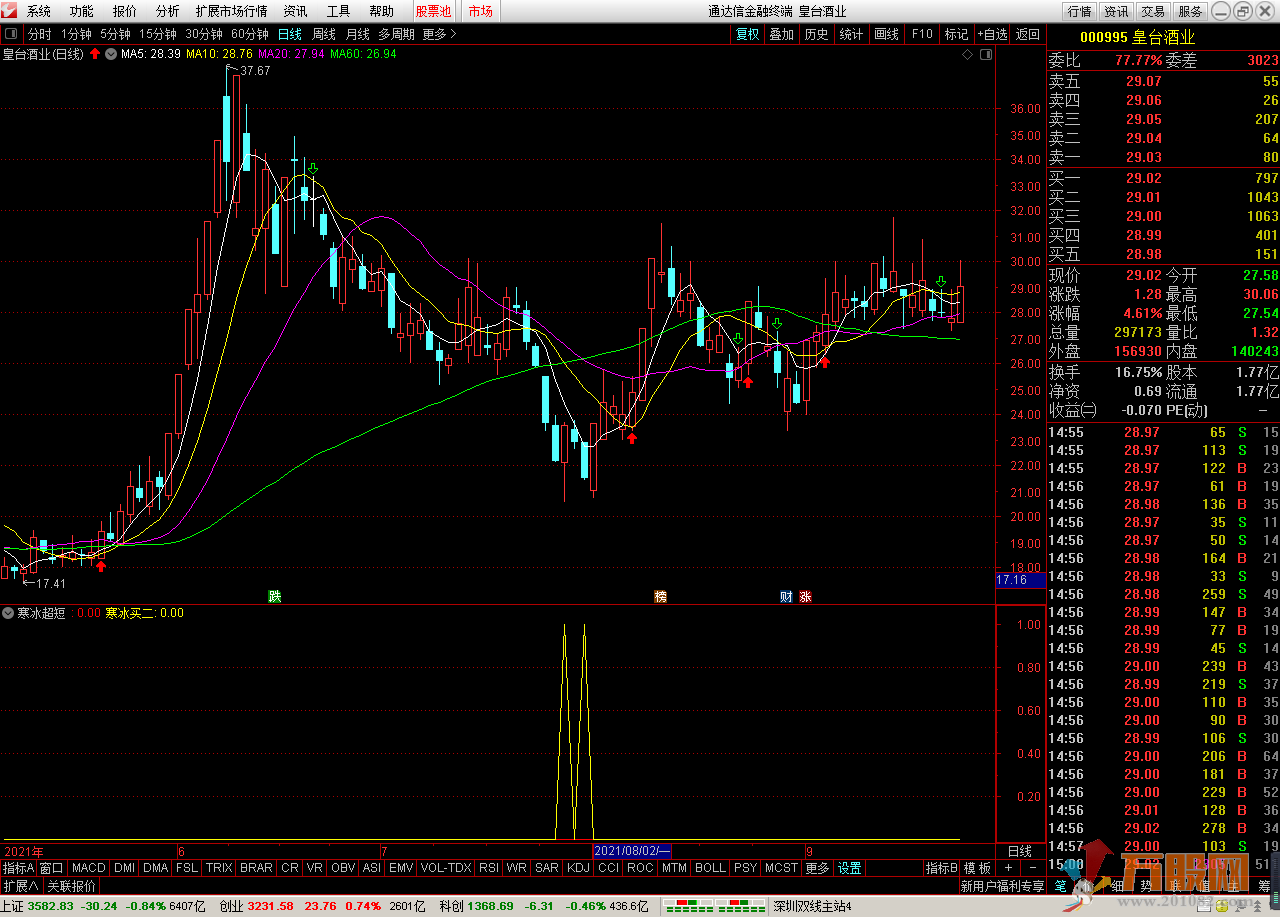Click the 服务 button in title bar
1280x918 pixels.
(1190, 11)
